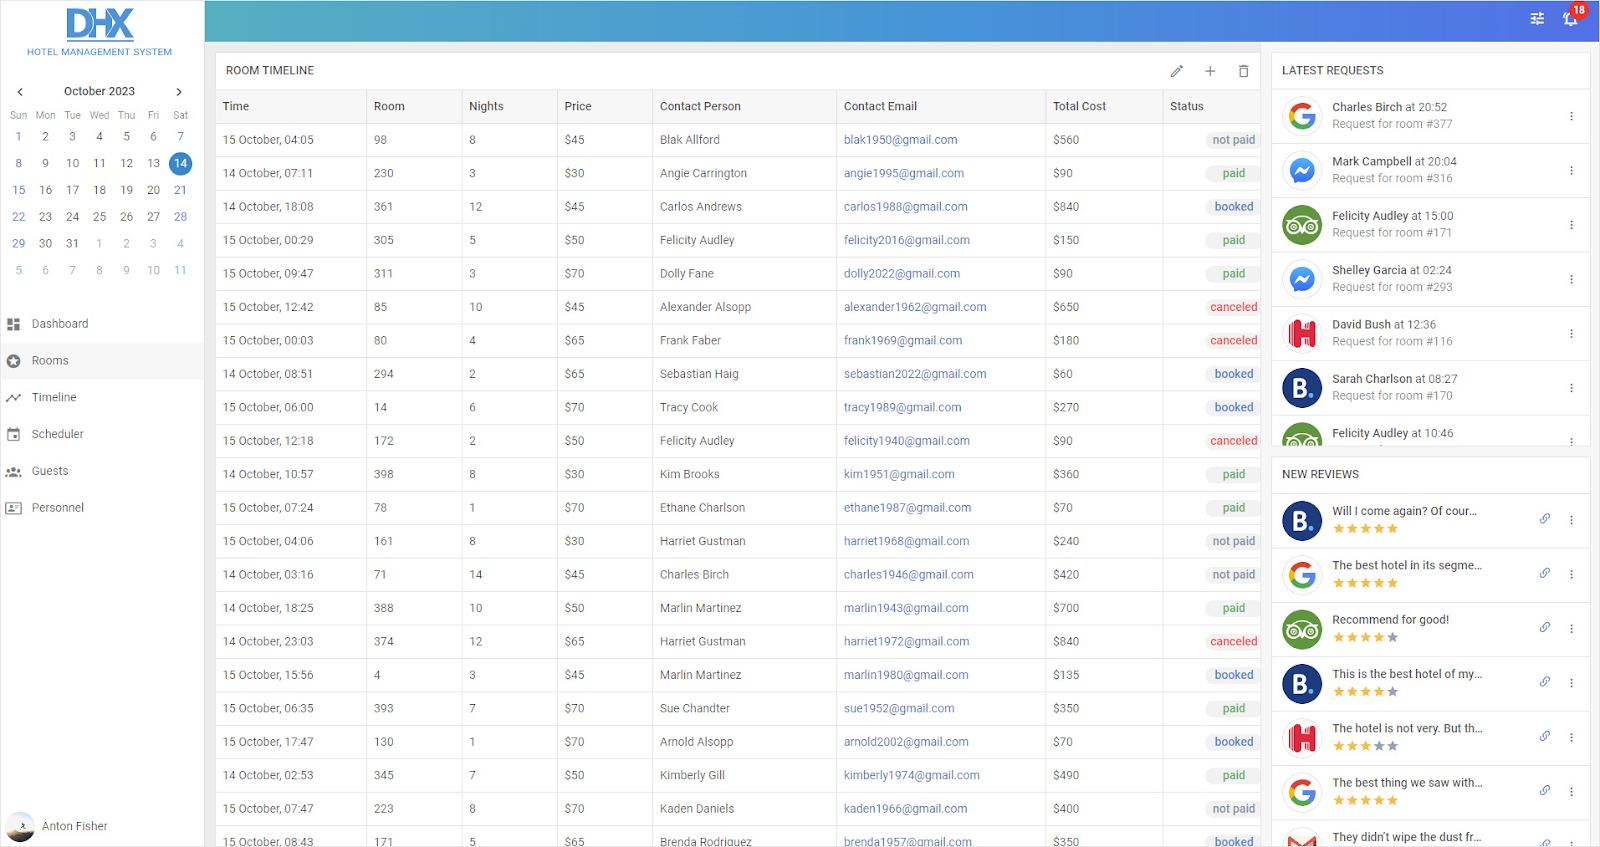Click the October 2023 calendar title
Screen dimensions: 1600x847
(99, 91)
